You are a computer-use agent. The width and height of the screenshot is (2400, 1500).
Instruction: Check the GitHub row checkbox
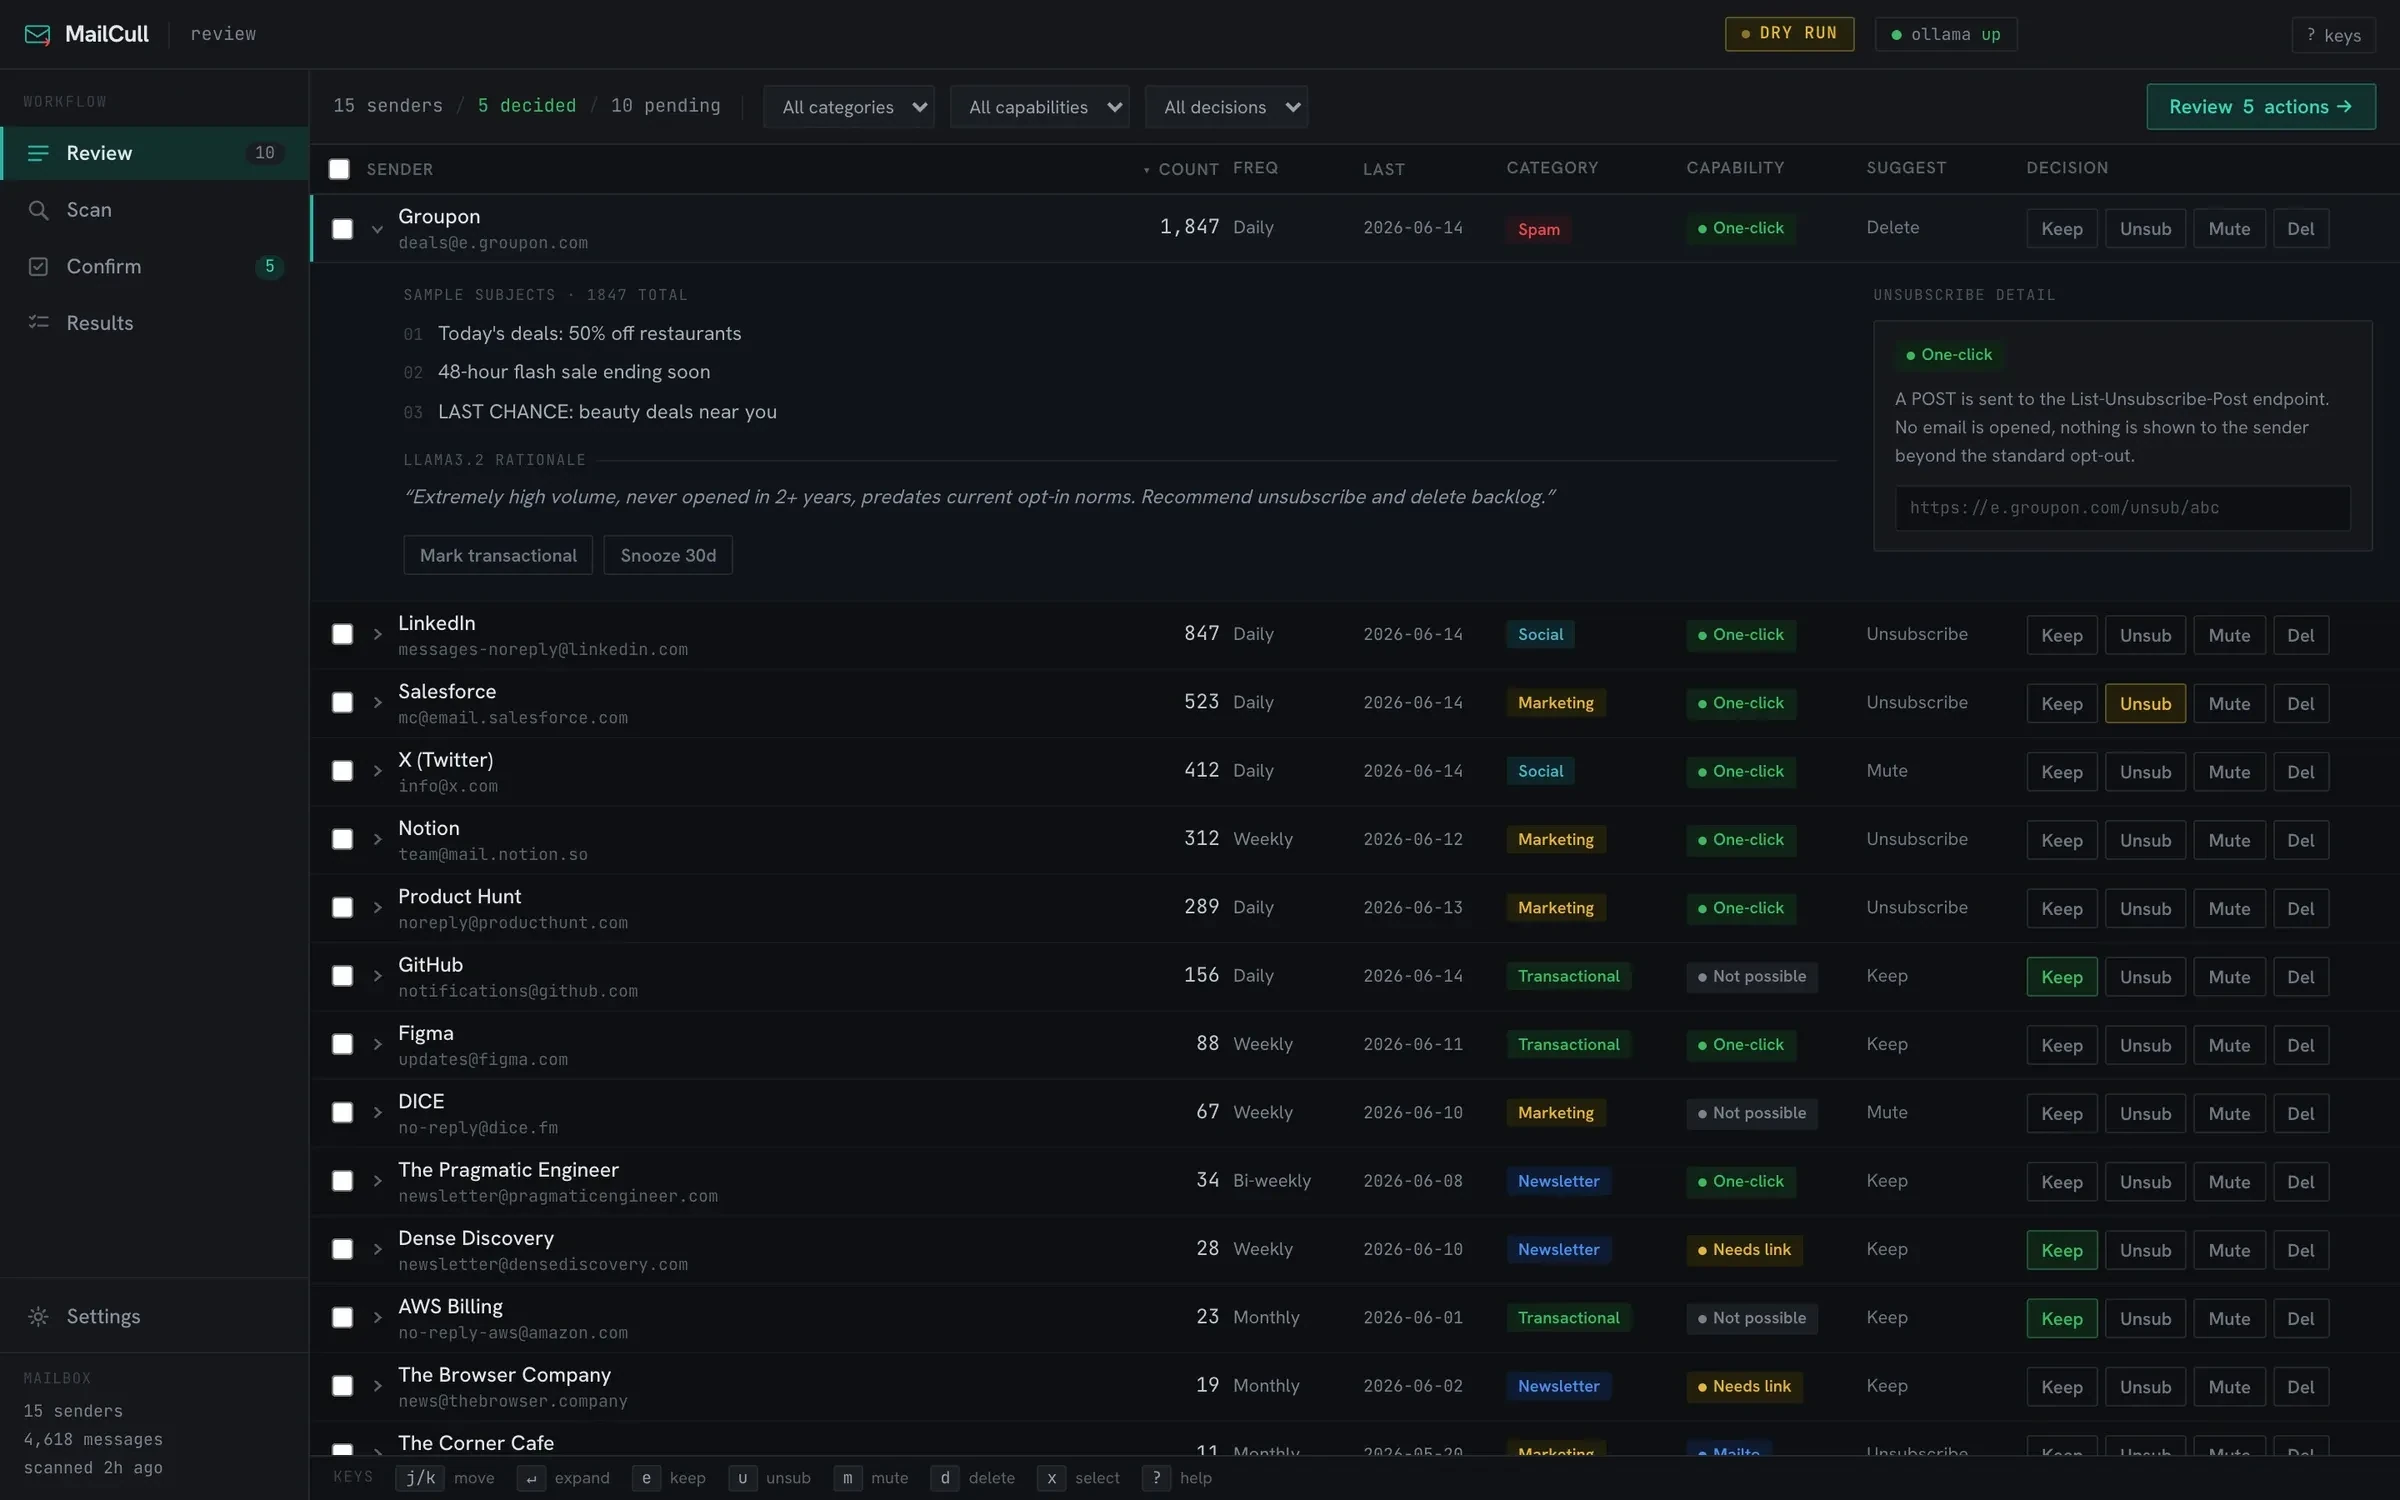coord(342,976)
